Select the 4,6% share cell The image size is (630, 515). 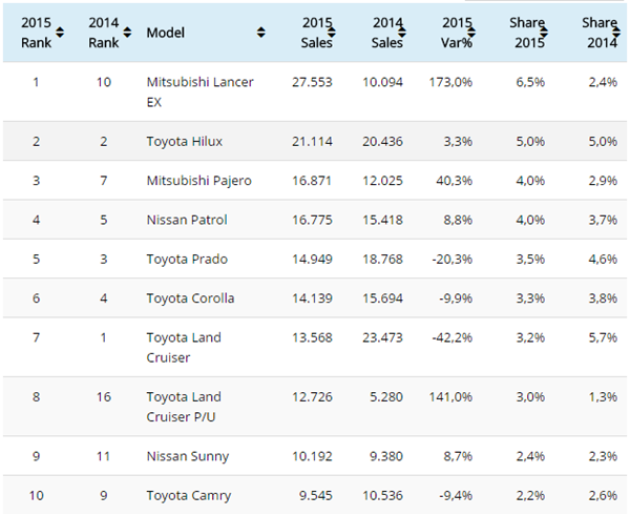tap(603, 259)
